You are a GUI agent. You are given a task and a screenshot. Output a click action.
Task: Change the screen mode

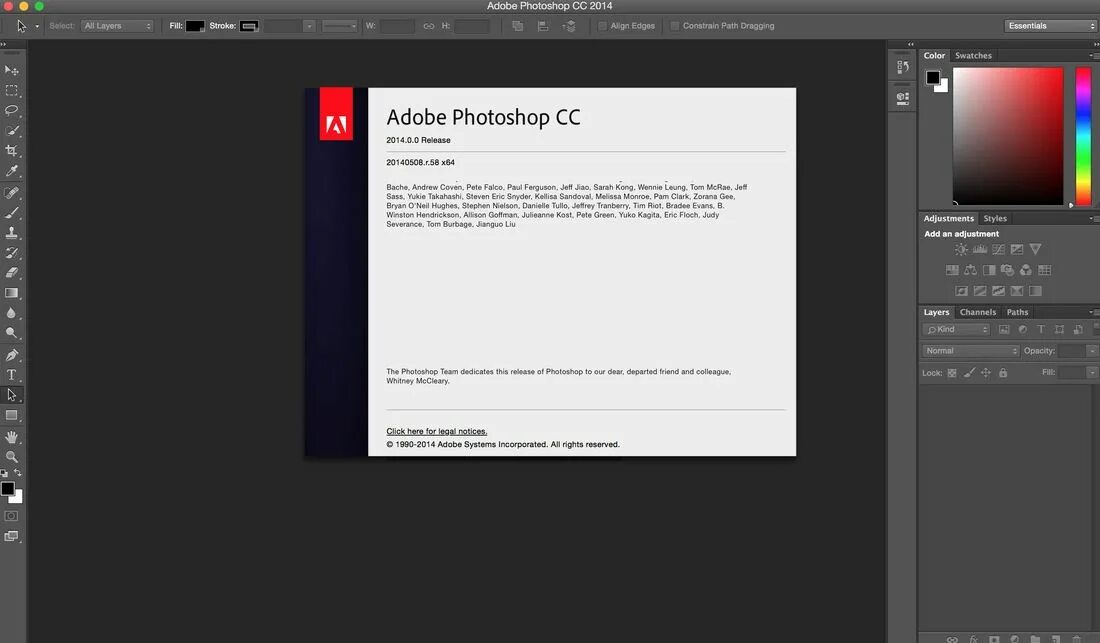tap(11, 536)
